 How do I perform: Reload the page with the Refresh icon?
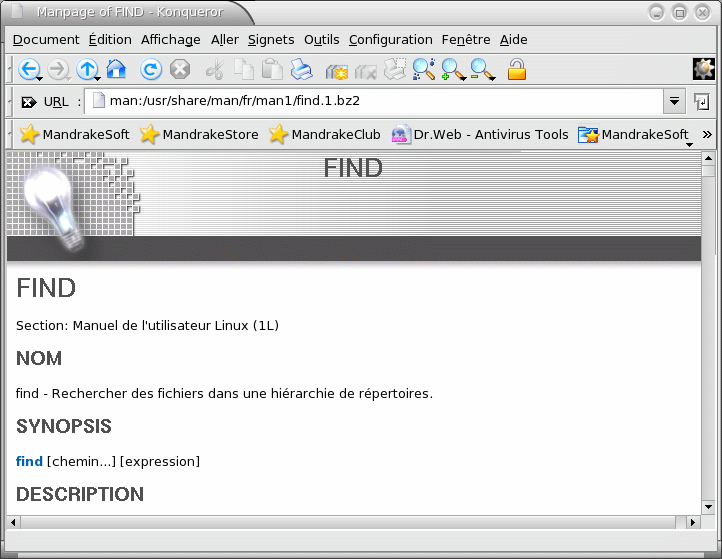(151, 70)
